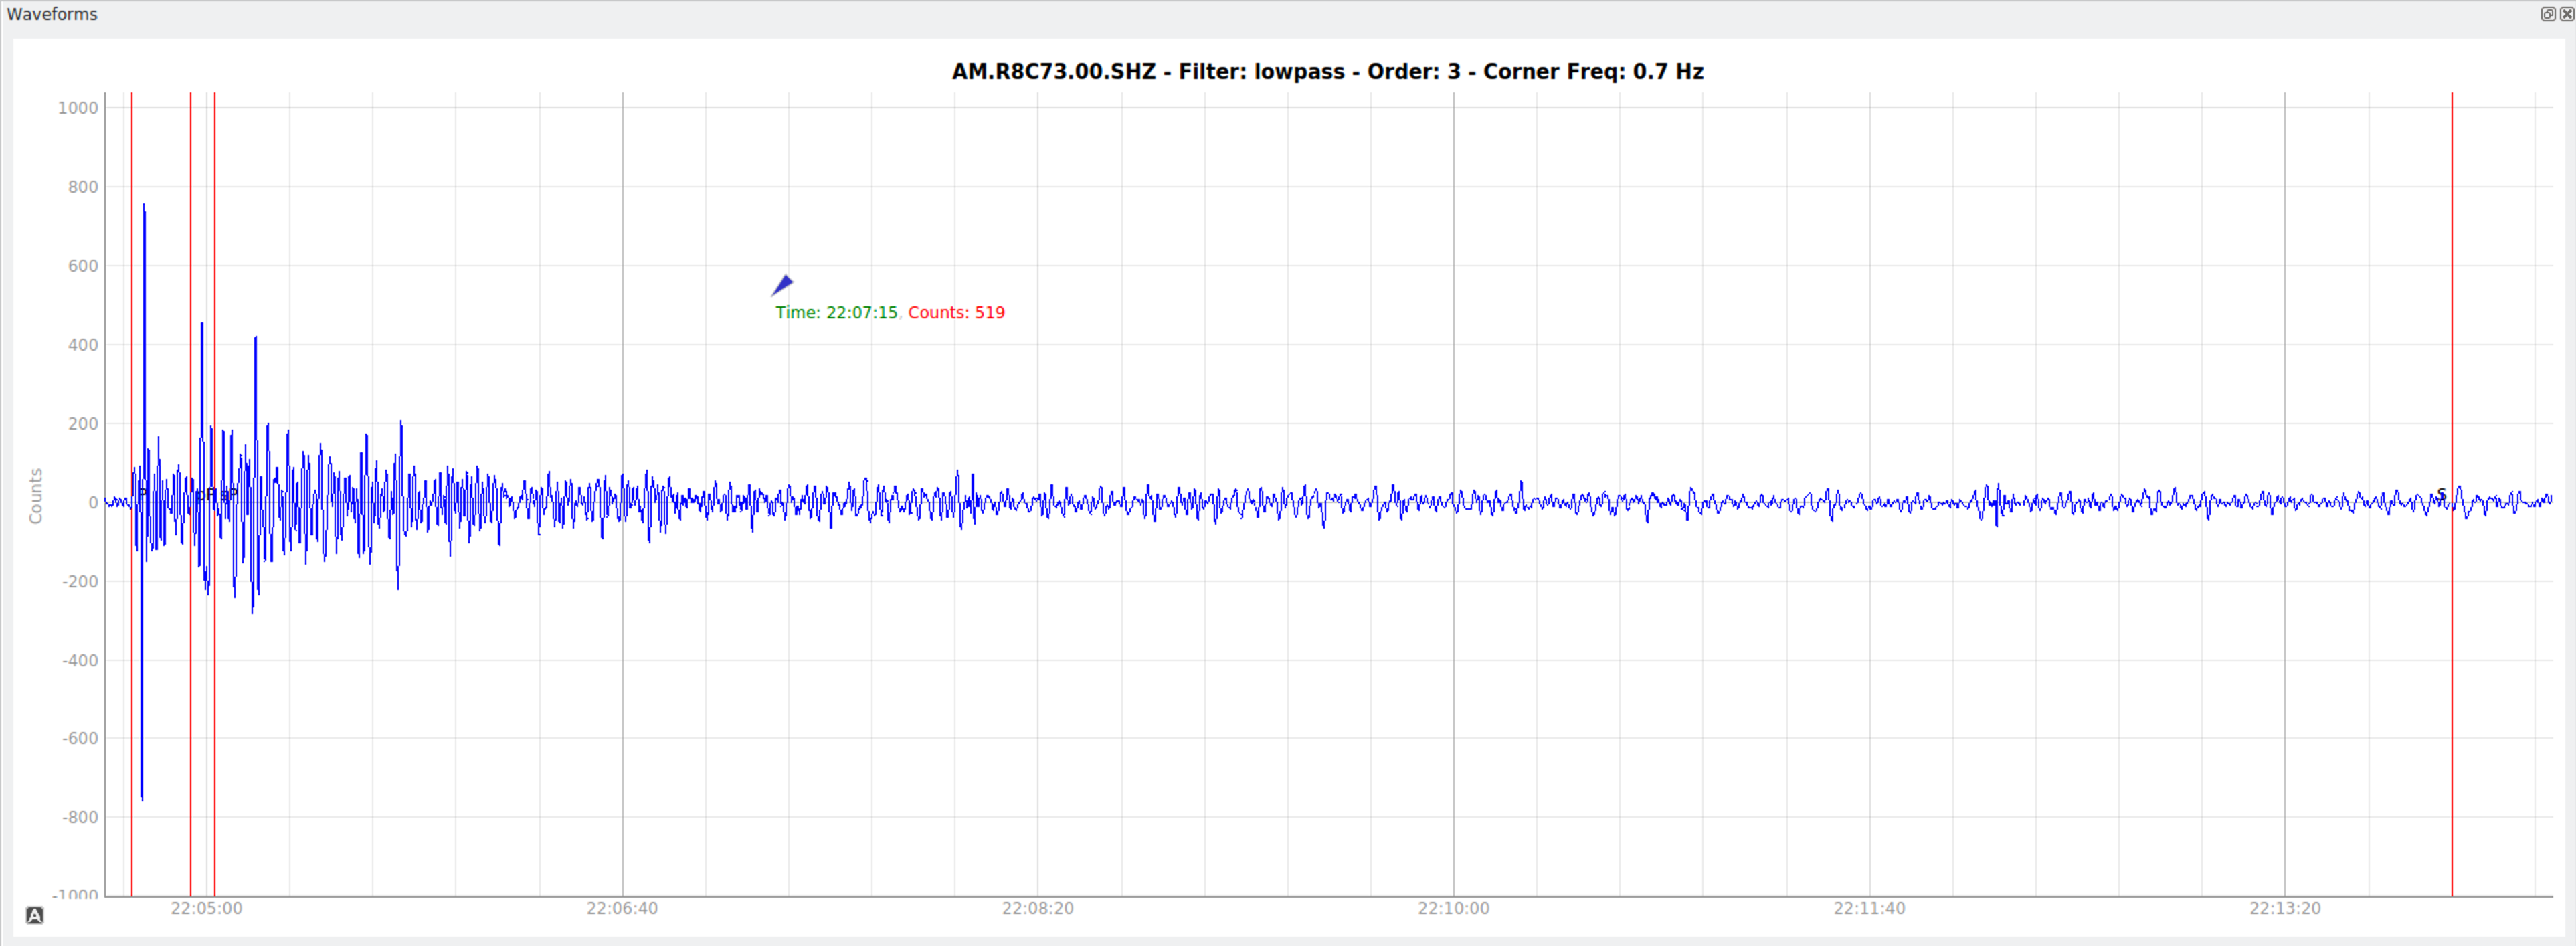Click the 800 counts axis tick label
The height and width of the screenshot is (946, 2576).
pyautogui.click(x=83, y=187)
